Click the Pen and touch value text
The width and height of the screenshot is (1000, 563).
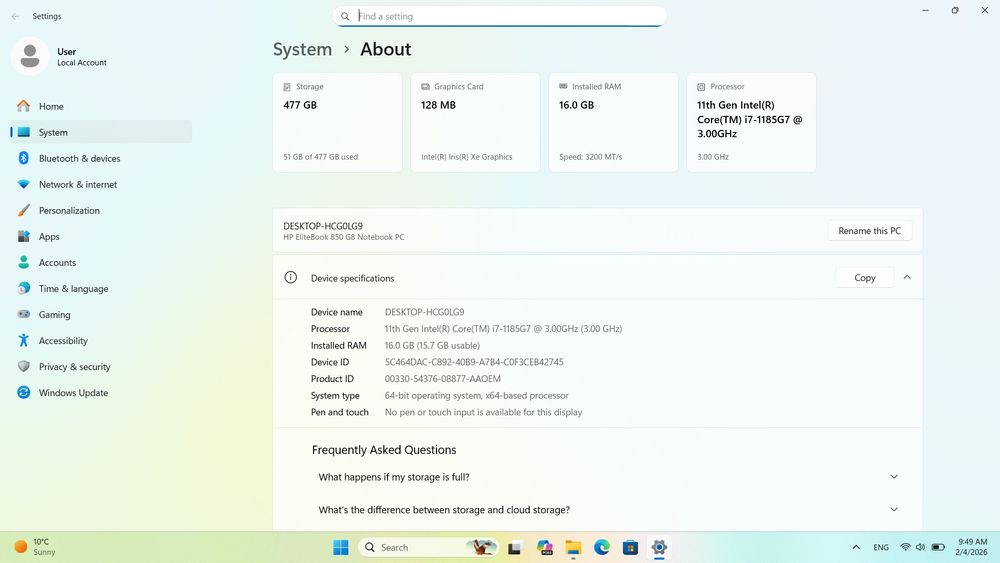coord(483,412)
